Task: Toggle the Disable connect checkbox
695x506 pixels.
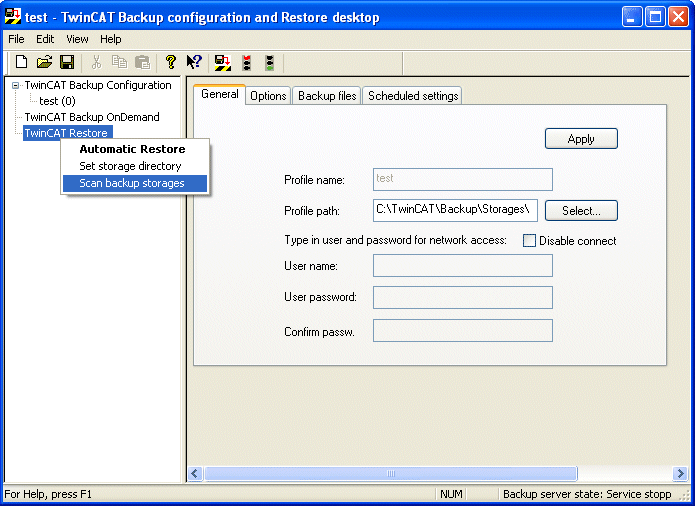Action: pos(529,241)
